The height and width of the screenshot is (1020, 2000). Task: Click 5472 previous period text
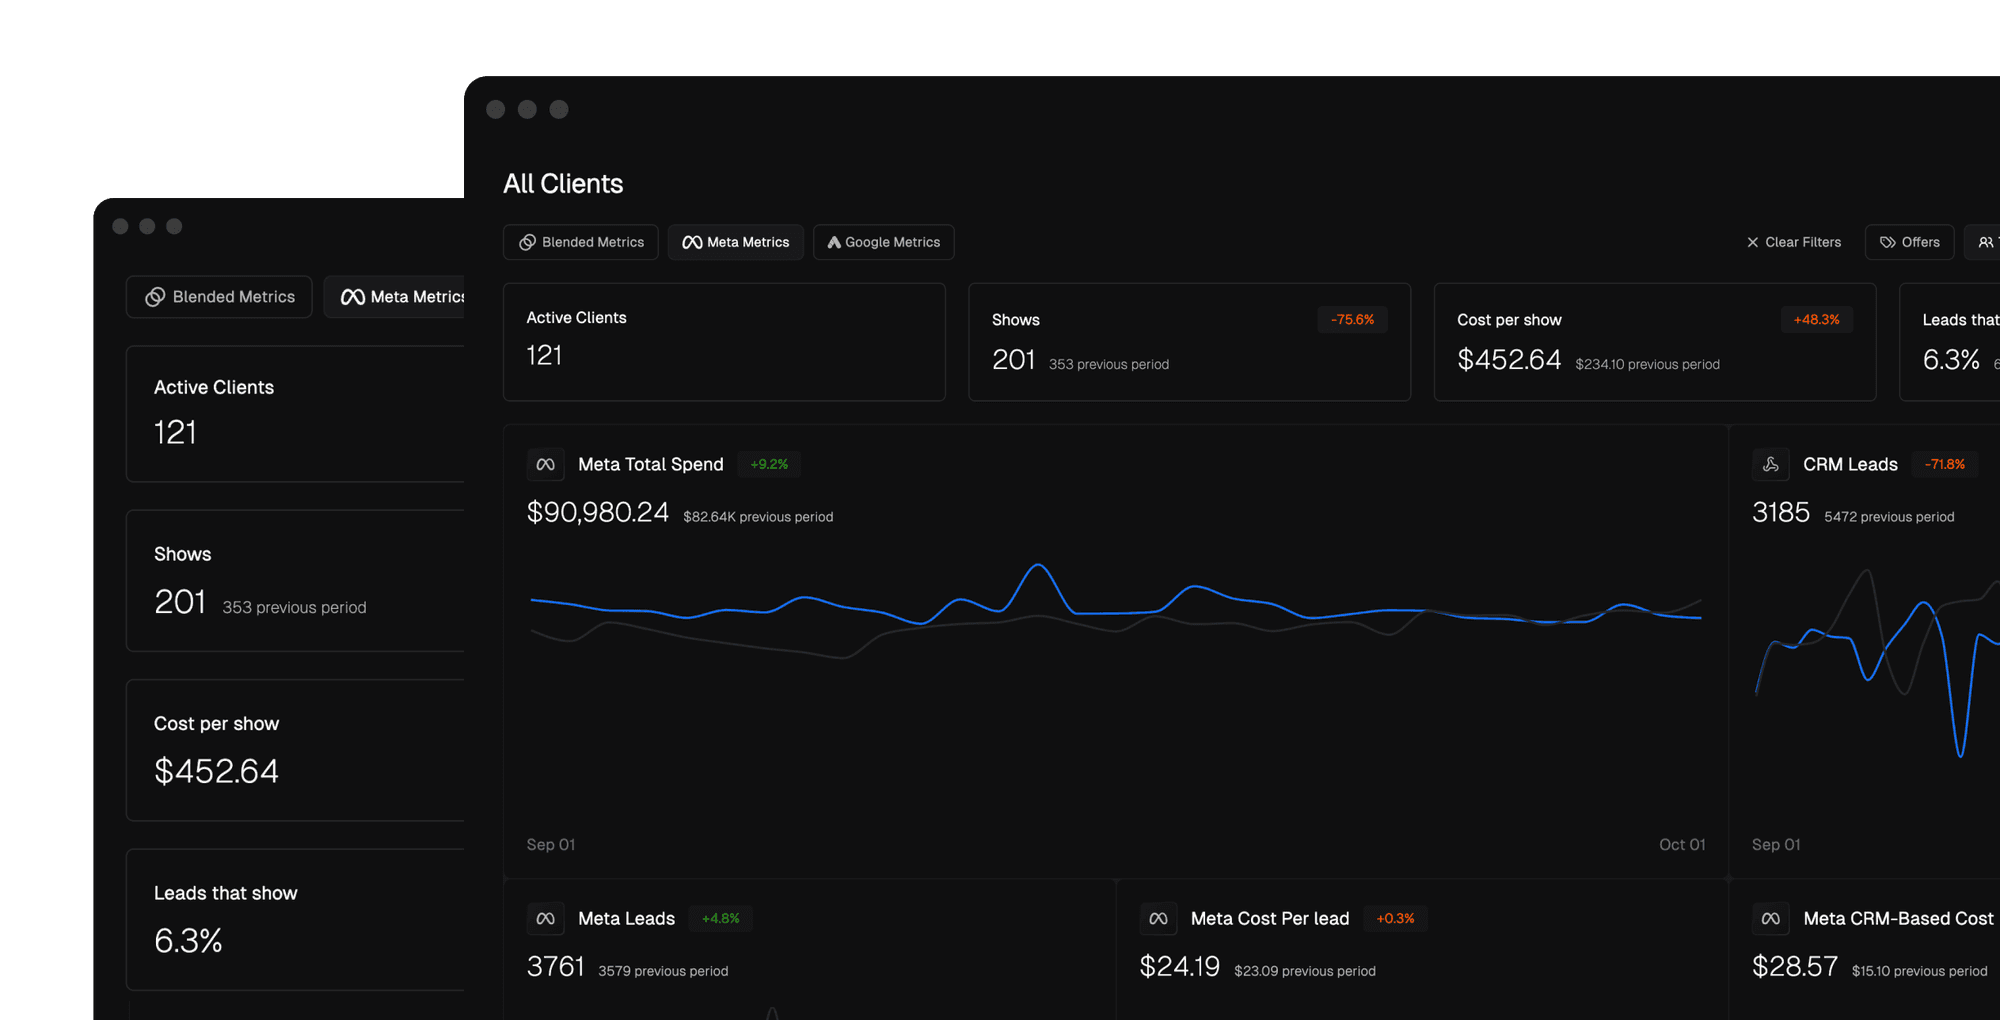(1889, 517)
